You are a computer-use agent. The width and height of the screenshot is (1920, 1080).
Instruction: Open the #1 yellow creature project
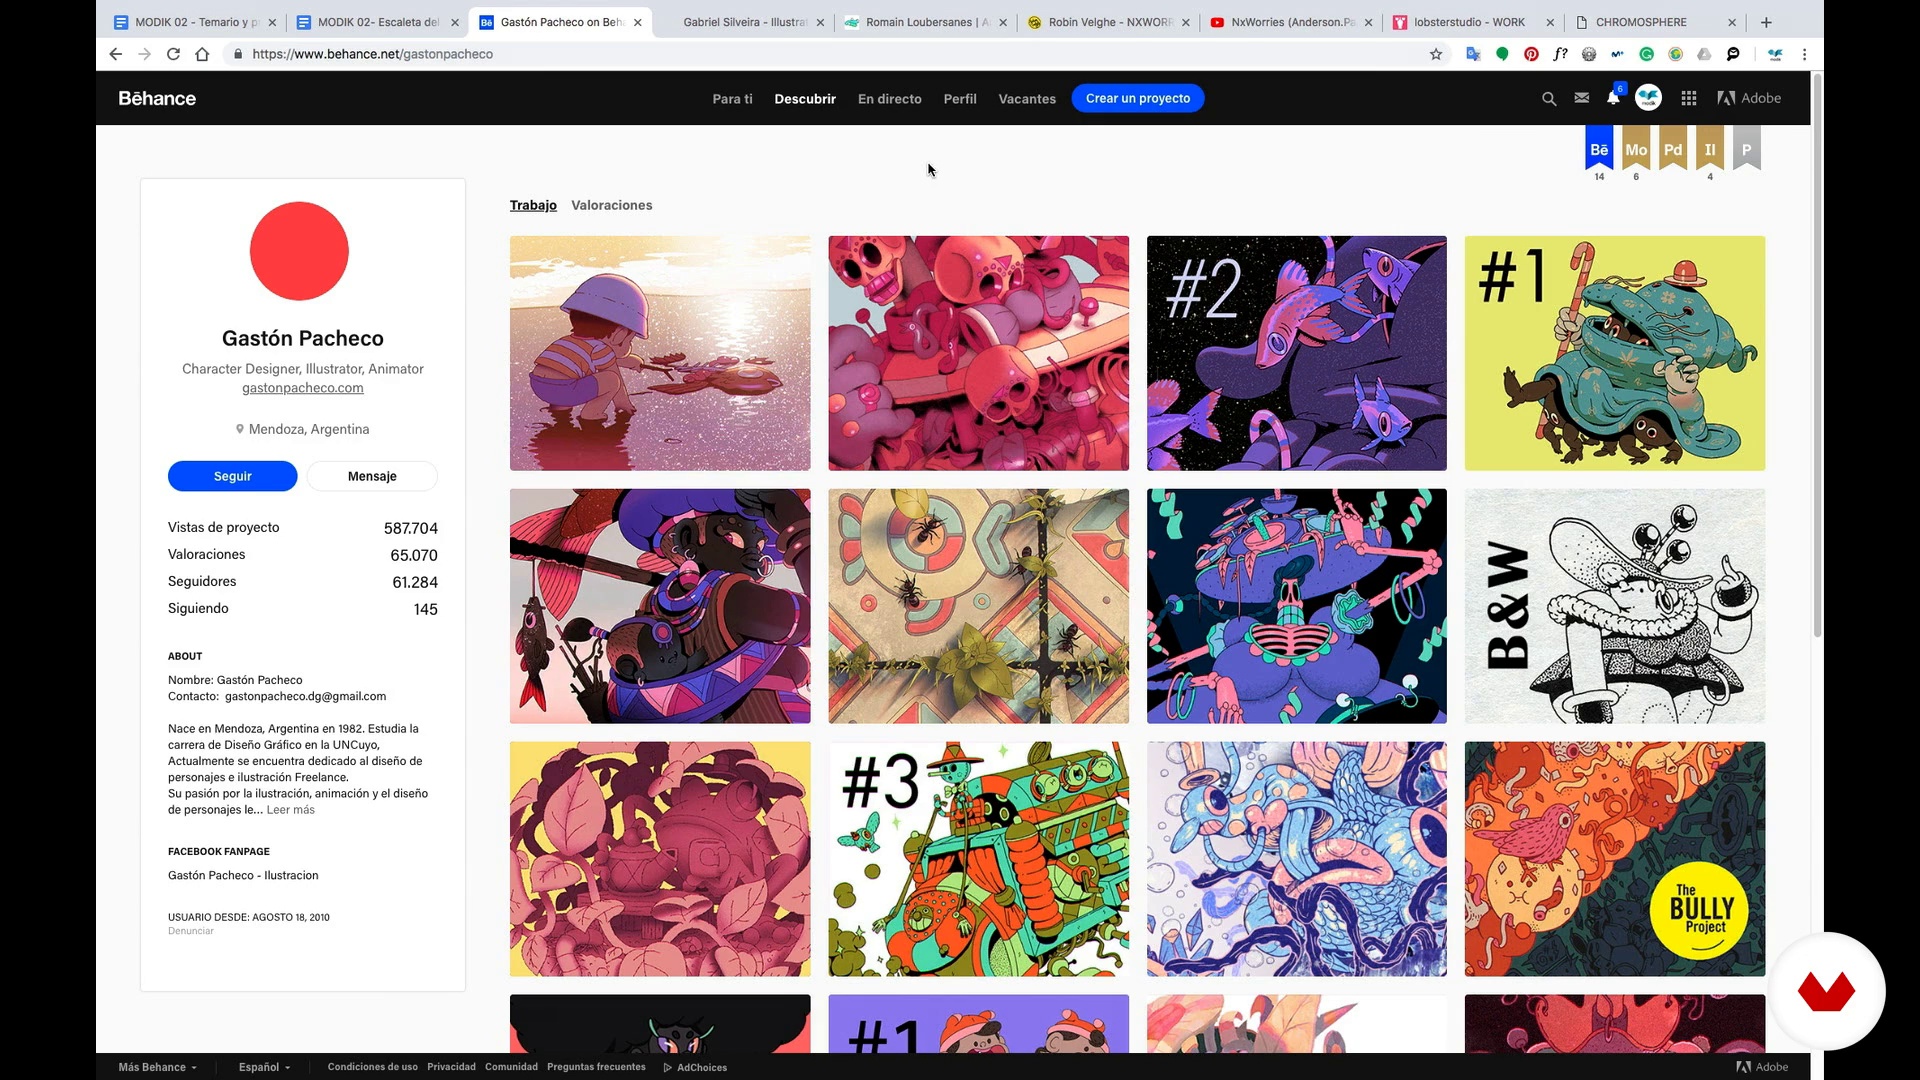pyautogui.click(x=1615, y=353)
